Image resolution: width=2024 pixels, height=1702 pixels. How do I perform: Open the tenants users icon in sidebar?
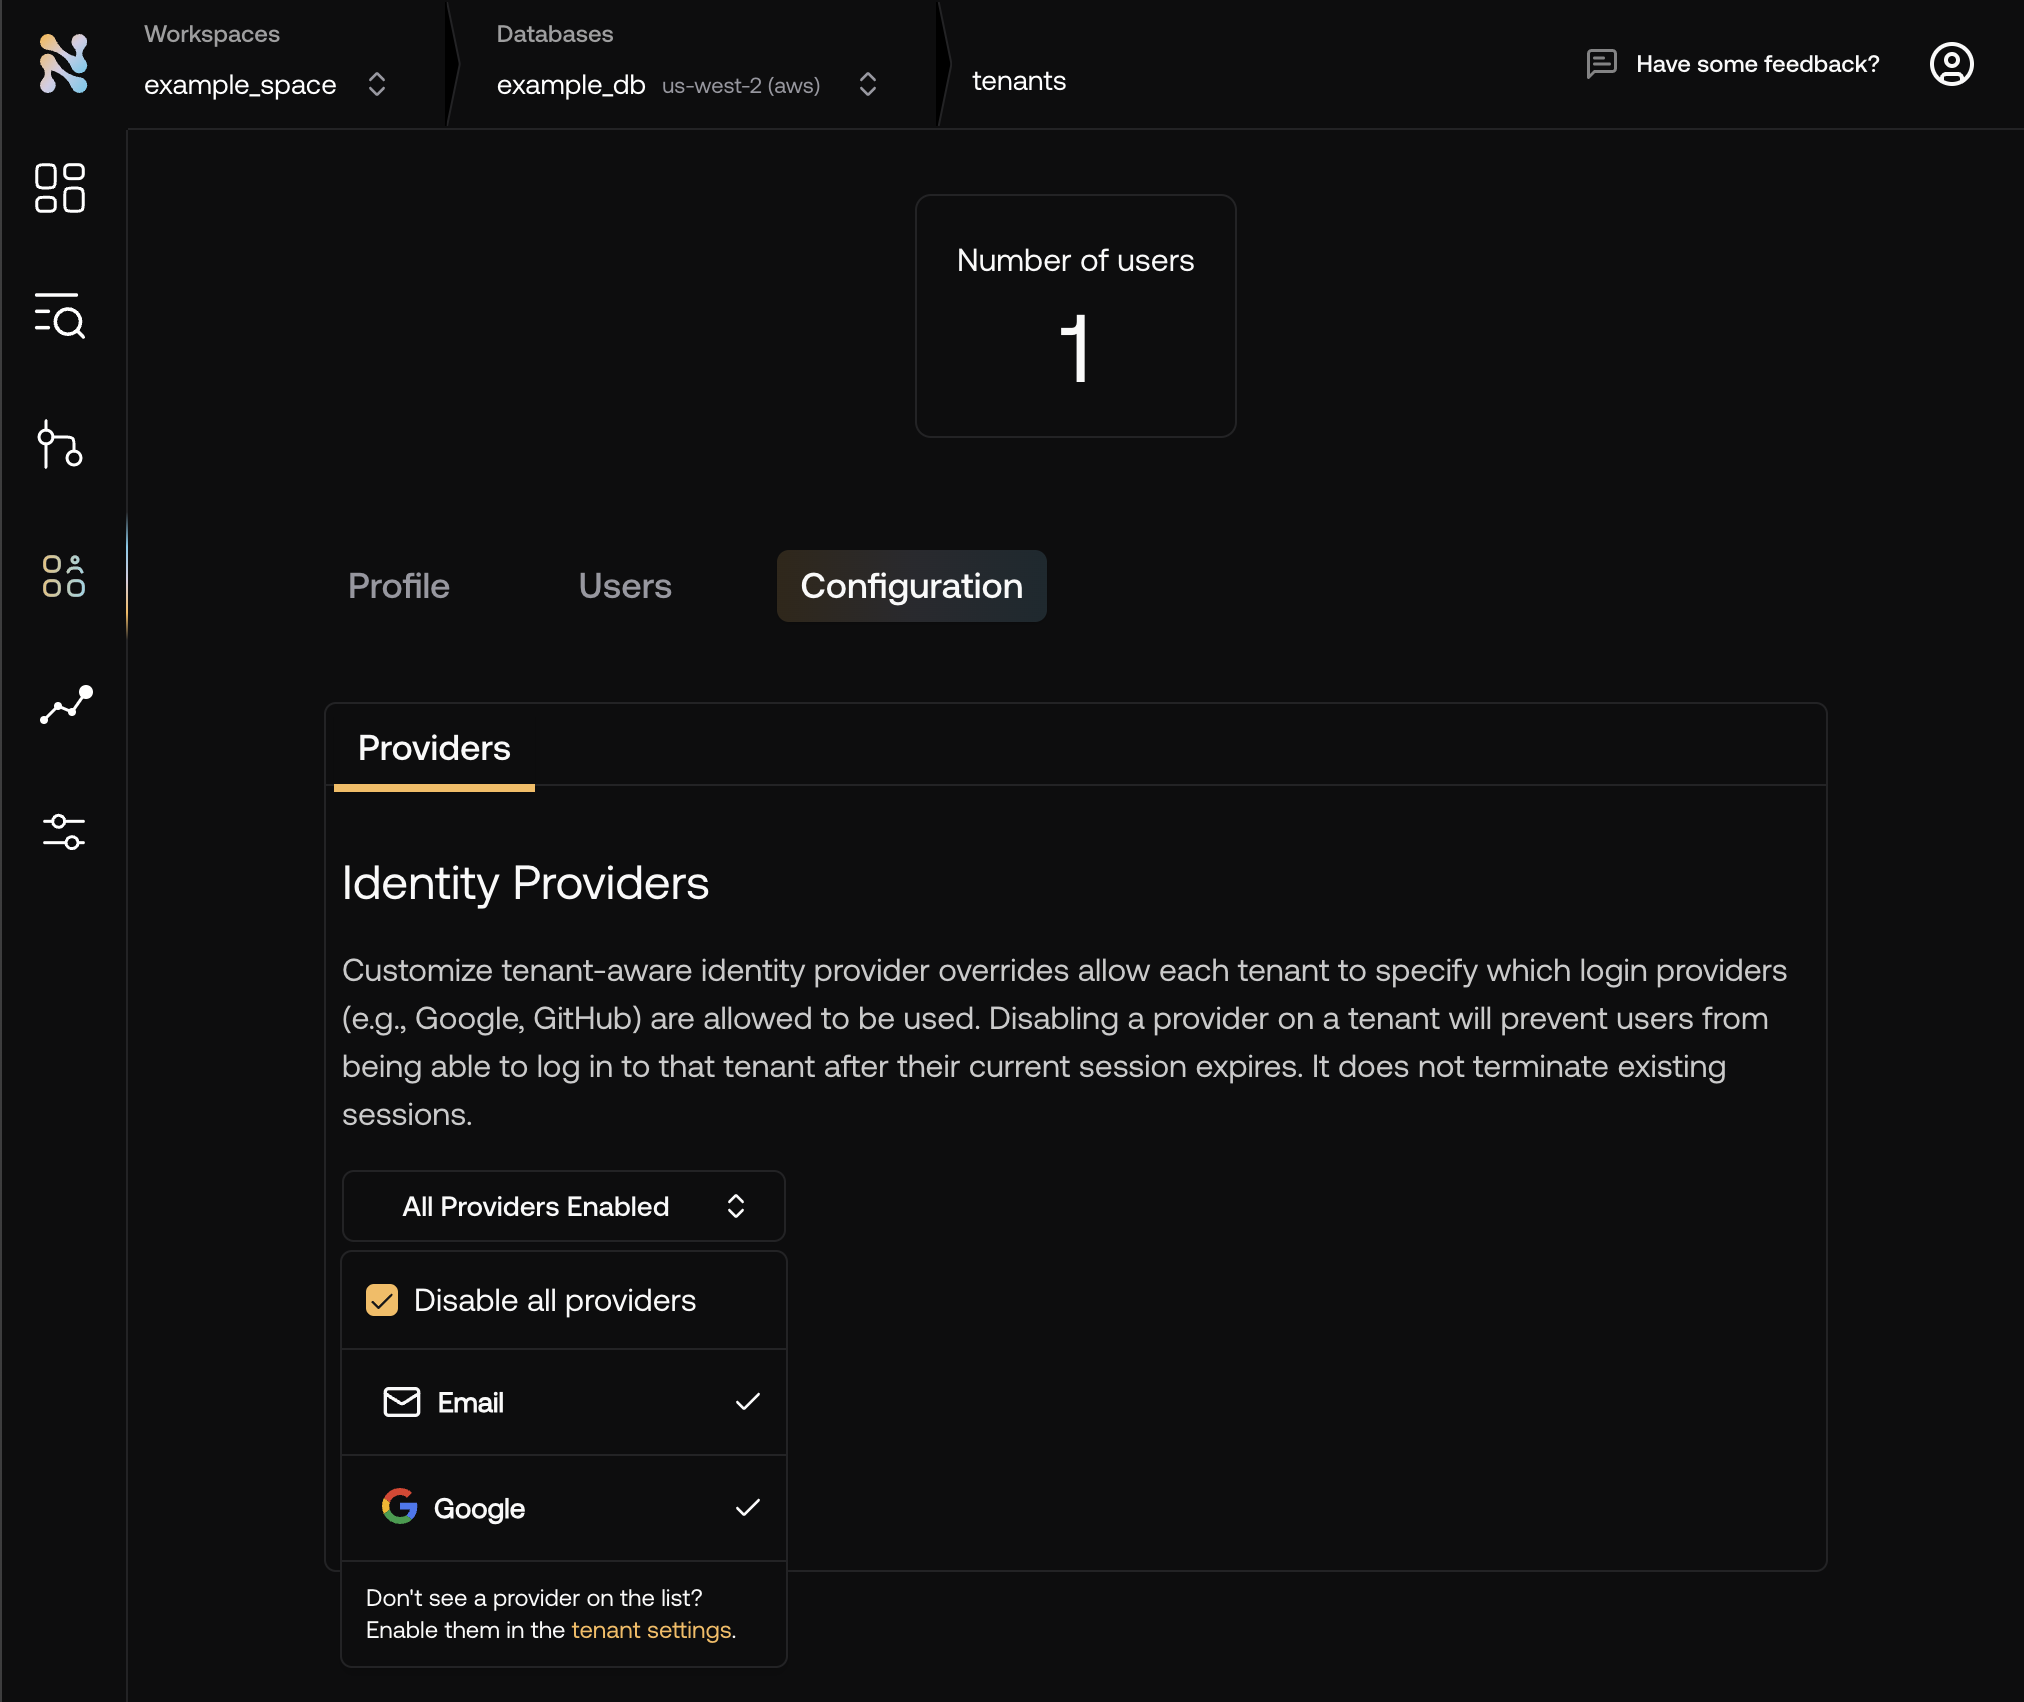click(x=63, y=576)
